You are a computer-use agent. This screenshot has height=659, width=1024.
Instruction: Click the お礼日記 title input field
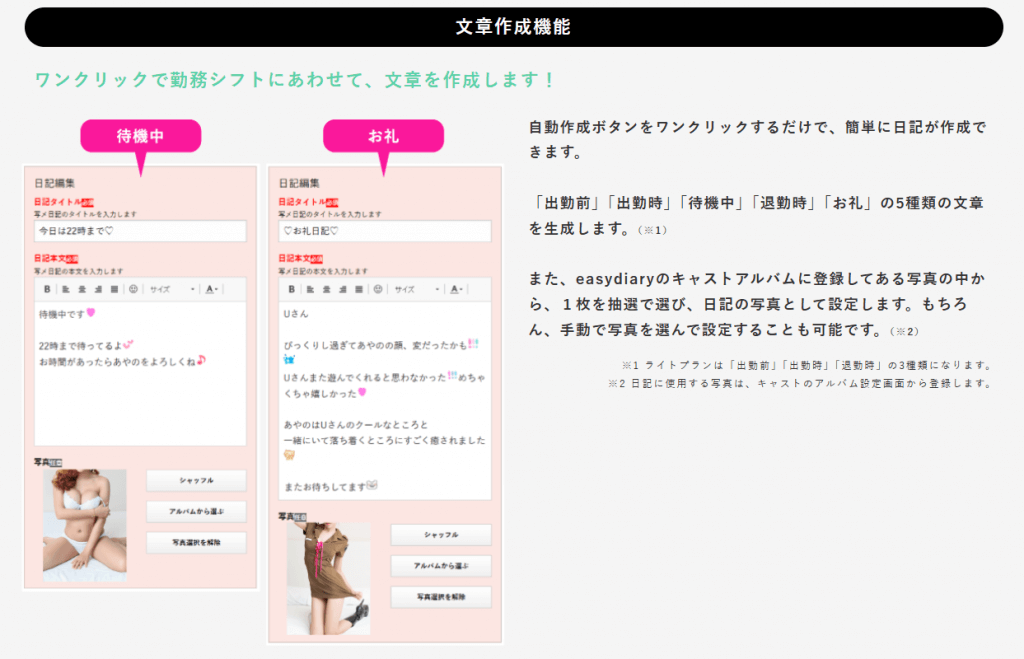point(384,231)
